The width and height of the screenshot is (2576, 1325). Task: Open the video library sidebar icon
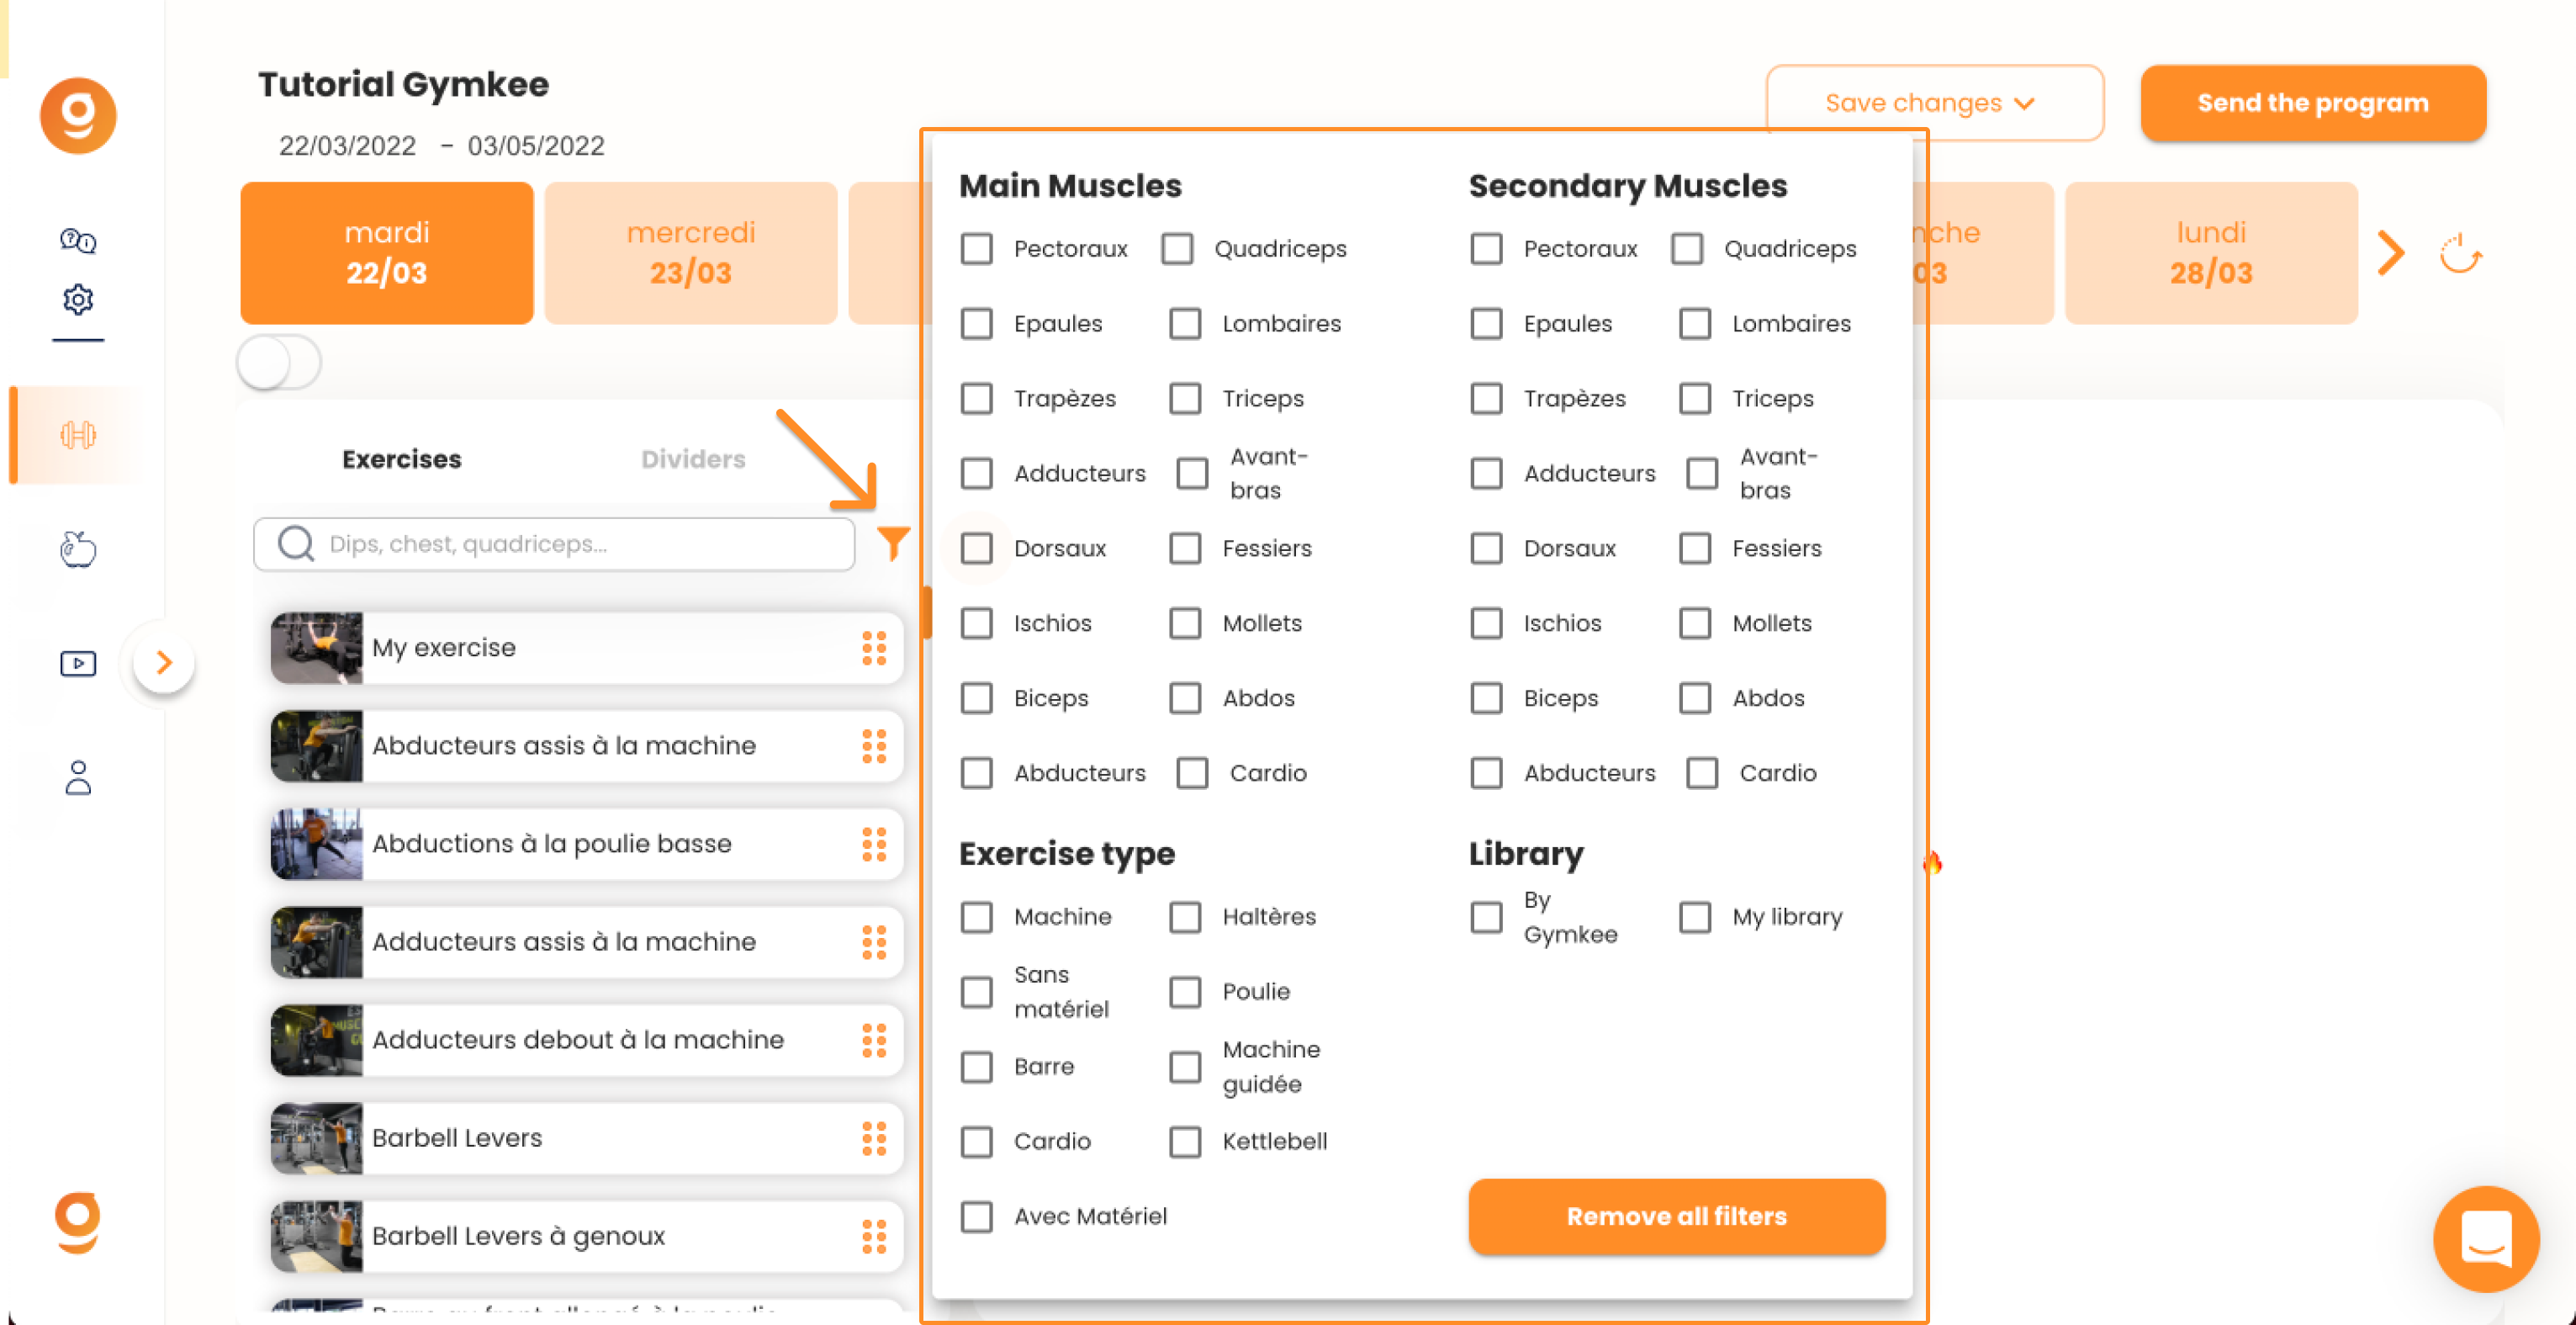coord(78,663)
